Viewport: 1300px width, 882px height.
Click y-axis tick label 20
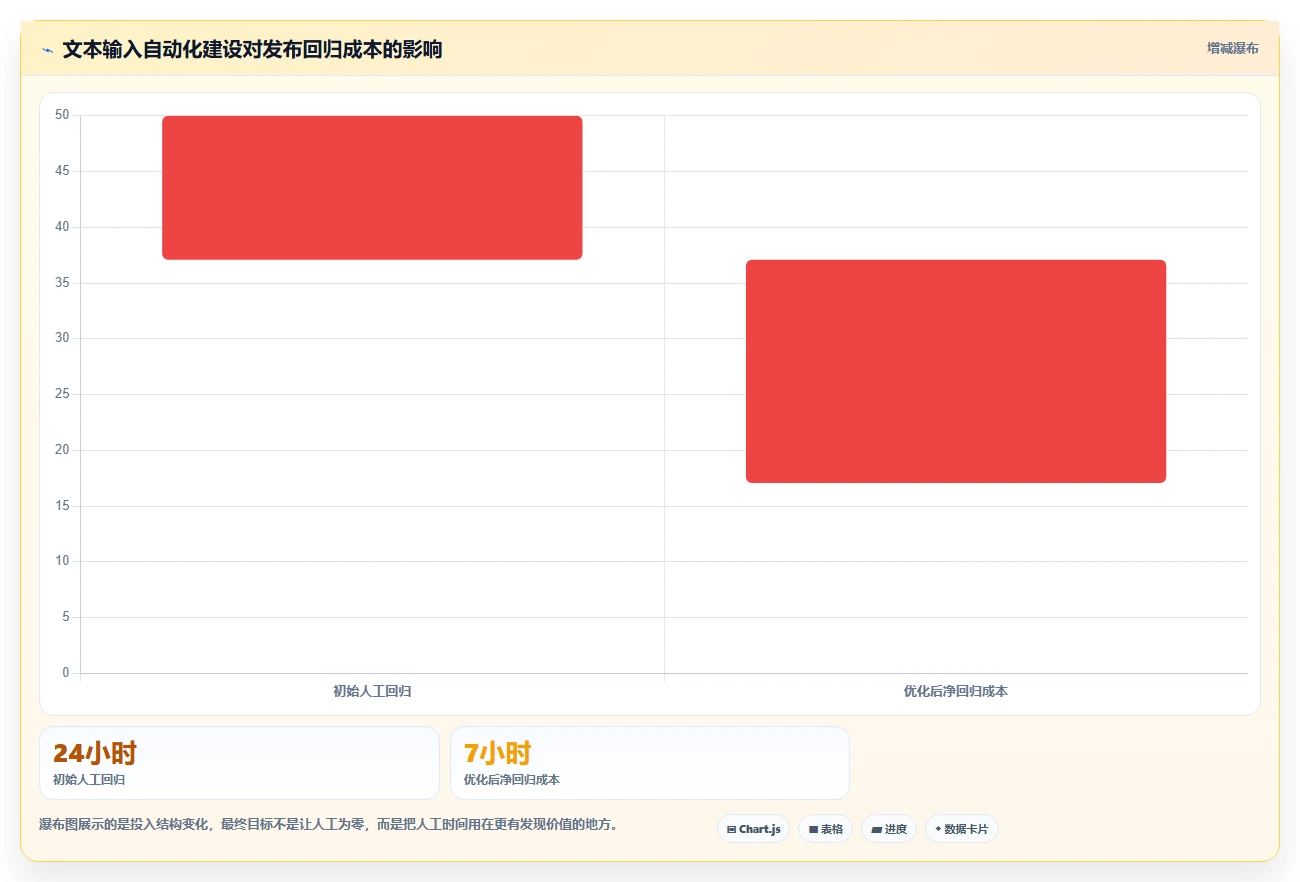62,450
